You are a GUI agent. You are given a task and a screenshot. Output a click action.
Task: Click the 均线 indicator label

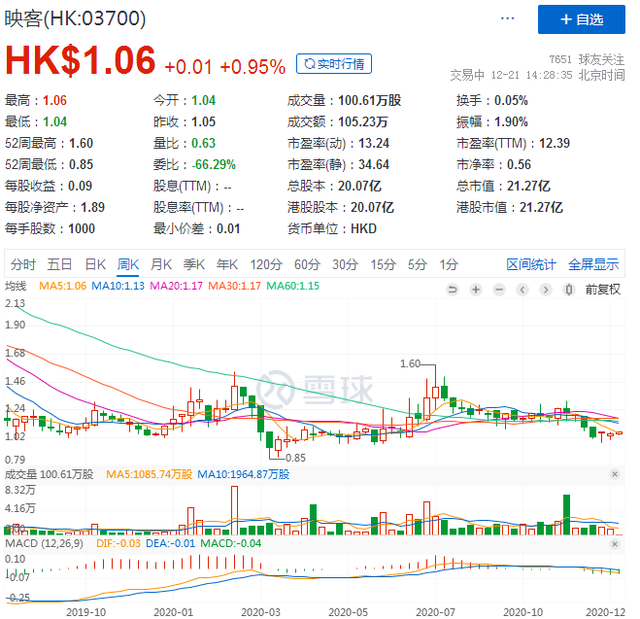16,286
